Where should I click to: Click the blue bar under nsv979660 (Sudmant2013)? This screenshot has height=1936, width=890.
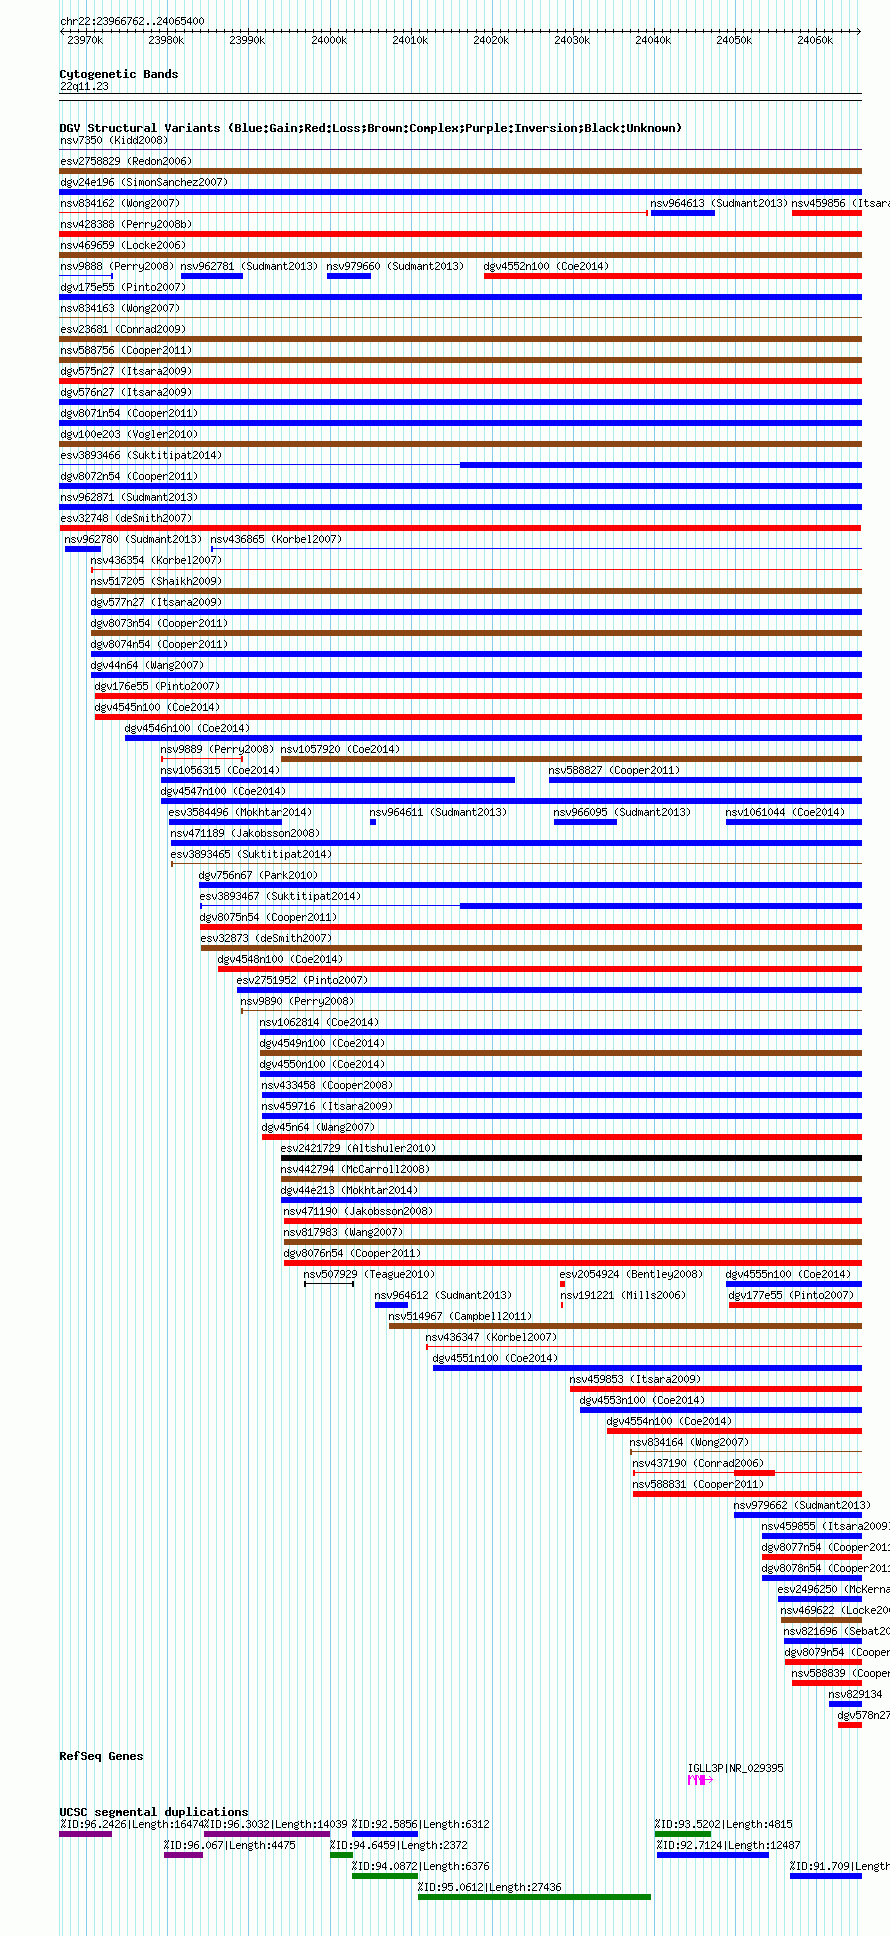(349, 276)
